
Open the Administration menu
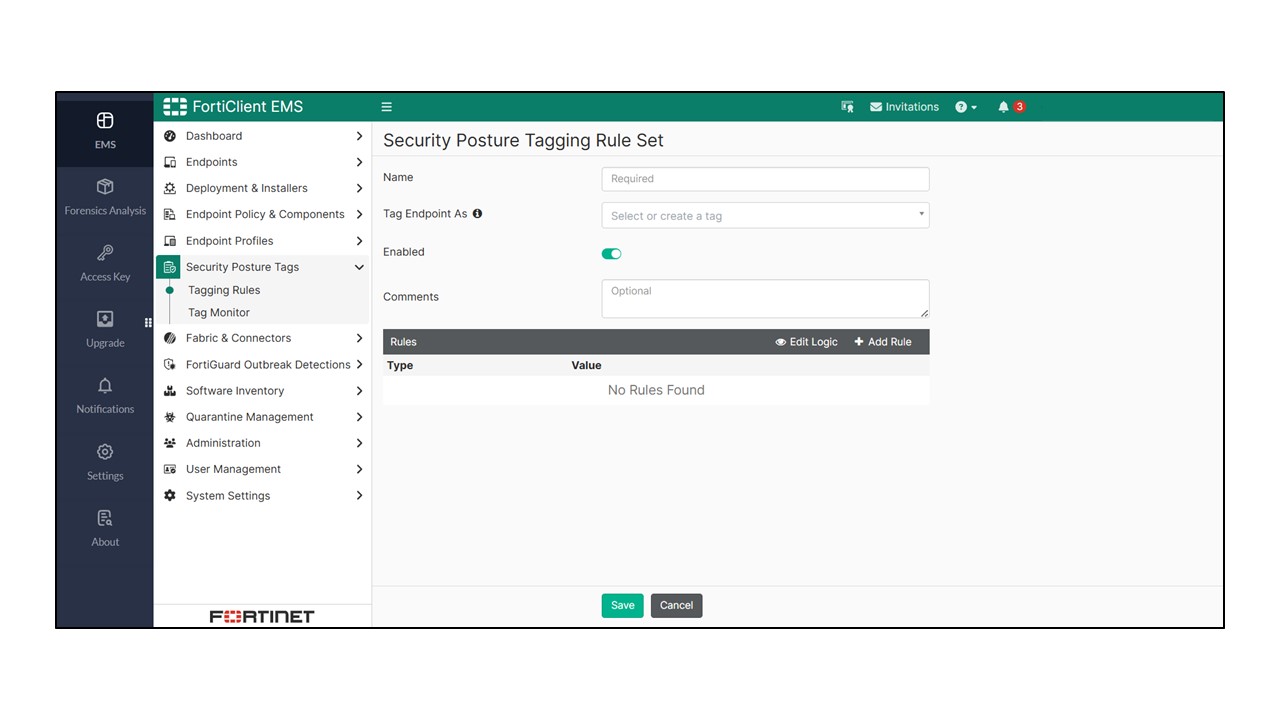pyautogui.click(x=263, y=443)
